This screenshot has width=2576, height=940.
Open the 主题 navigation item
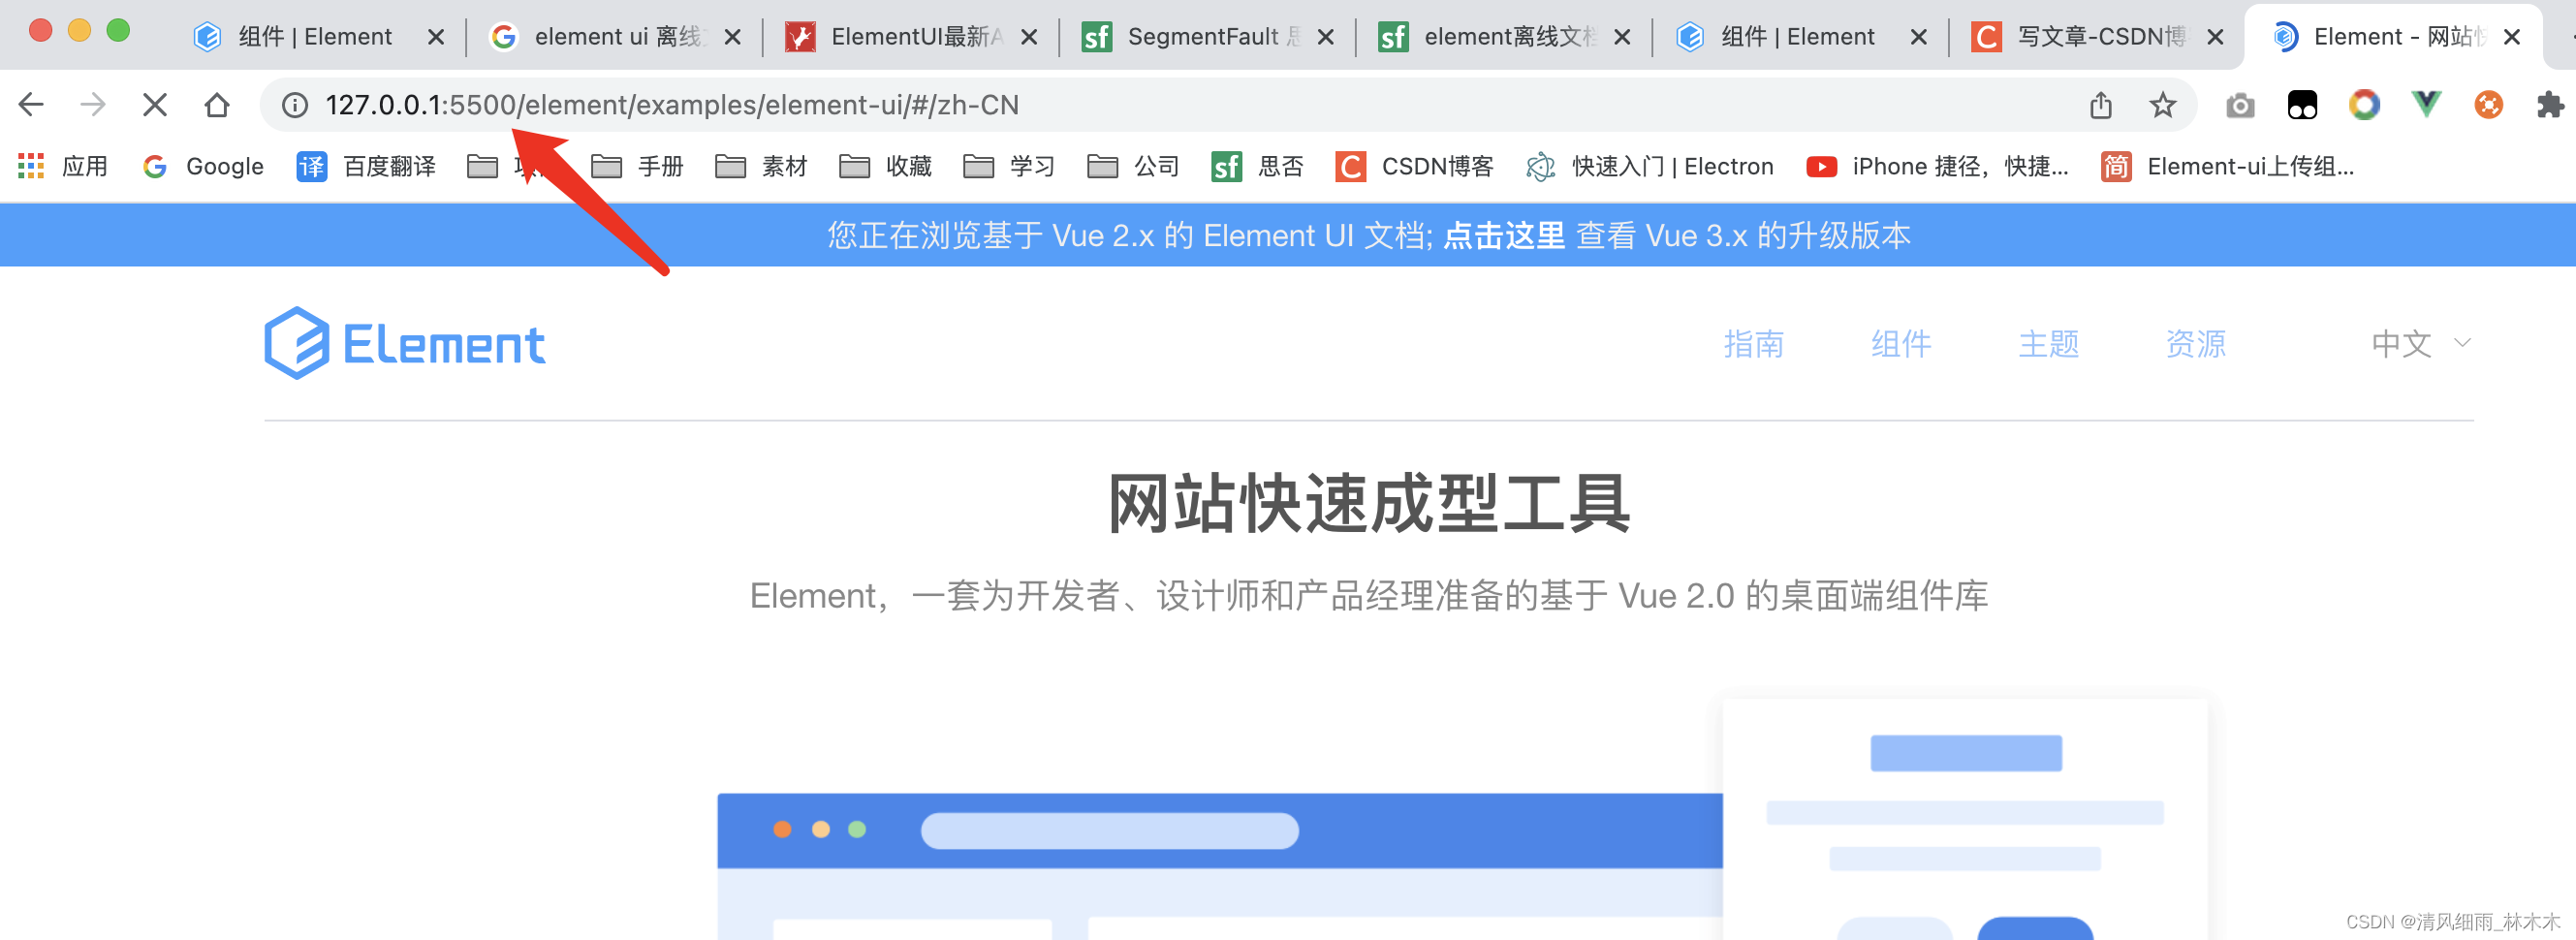(2049, 344)
